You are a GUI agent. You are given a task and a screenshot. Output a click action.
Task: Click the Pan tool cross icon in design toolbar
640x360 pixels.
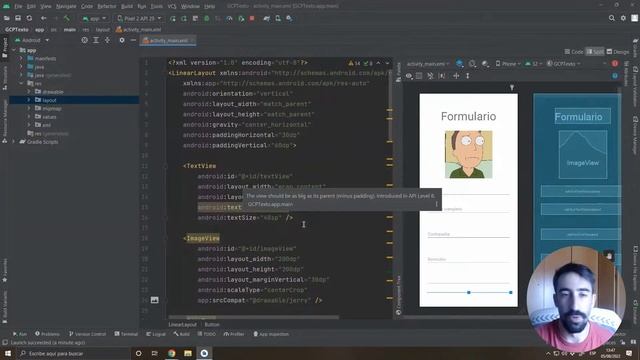pyautogui.click(x=456, y=76)
